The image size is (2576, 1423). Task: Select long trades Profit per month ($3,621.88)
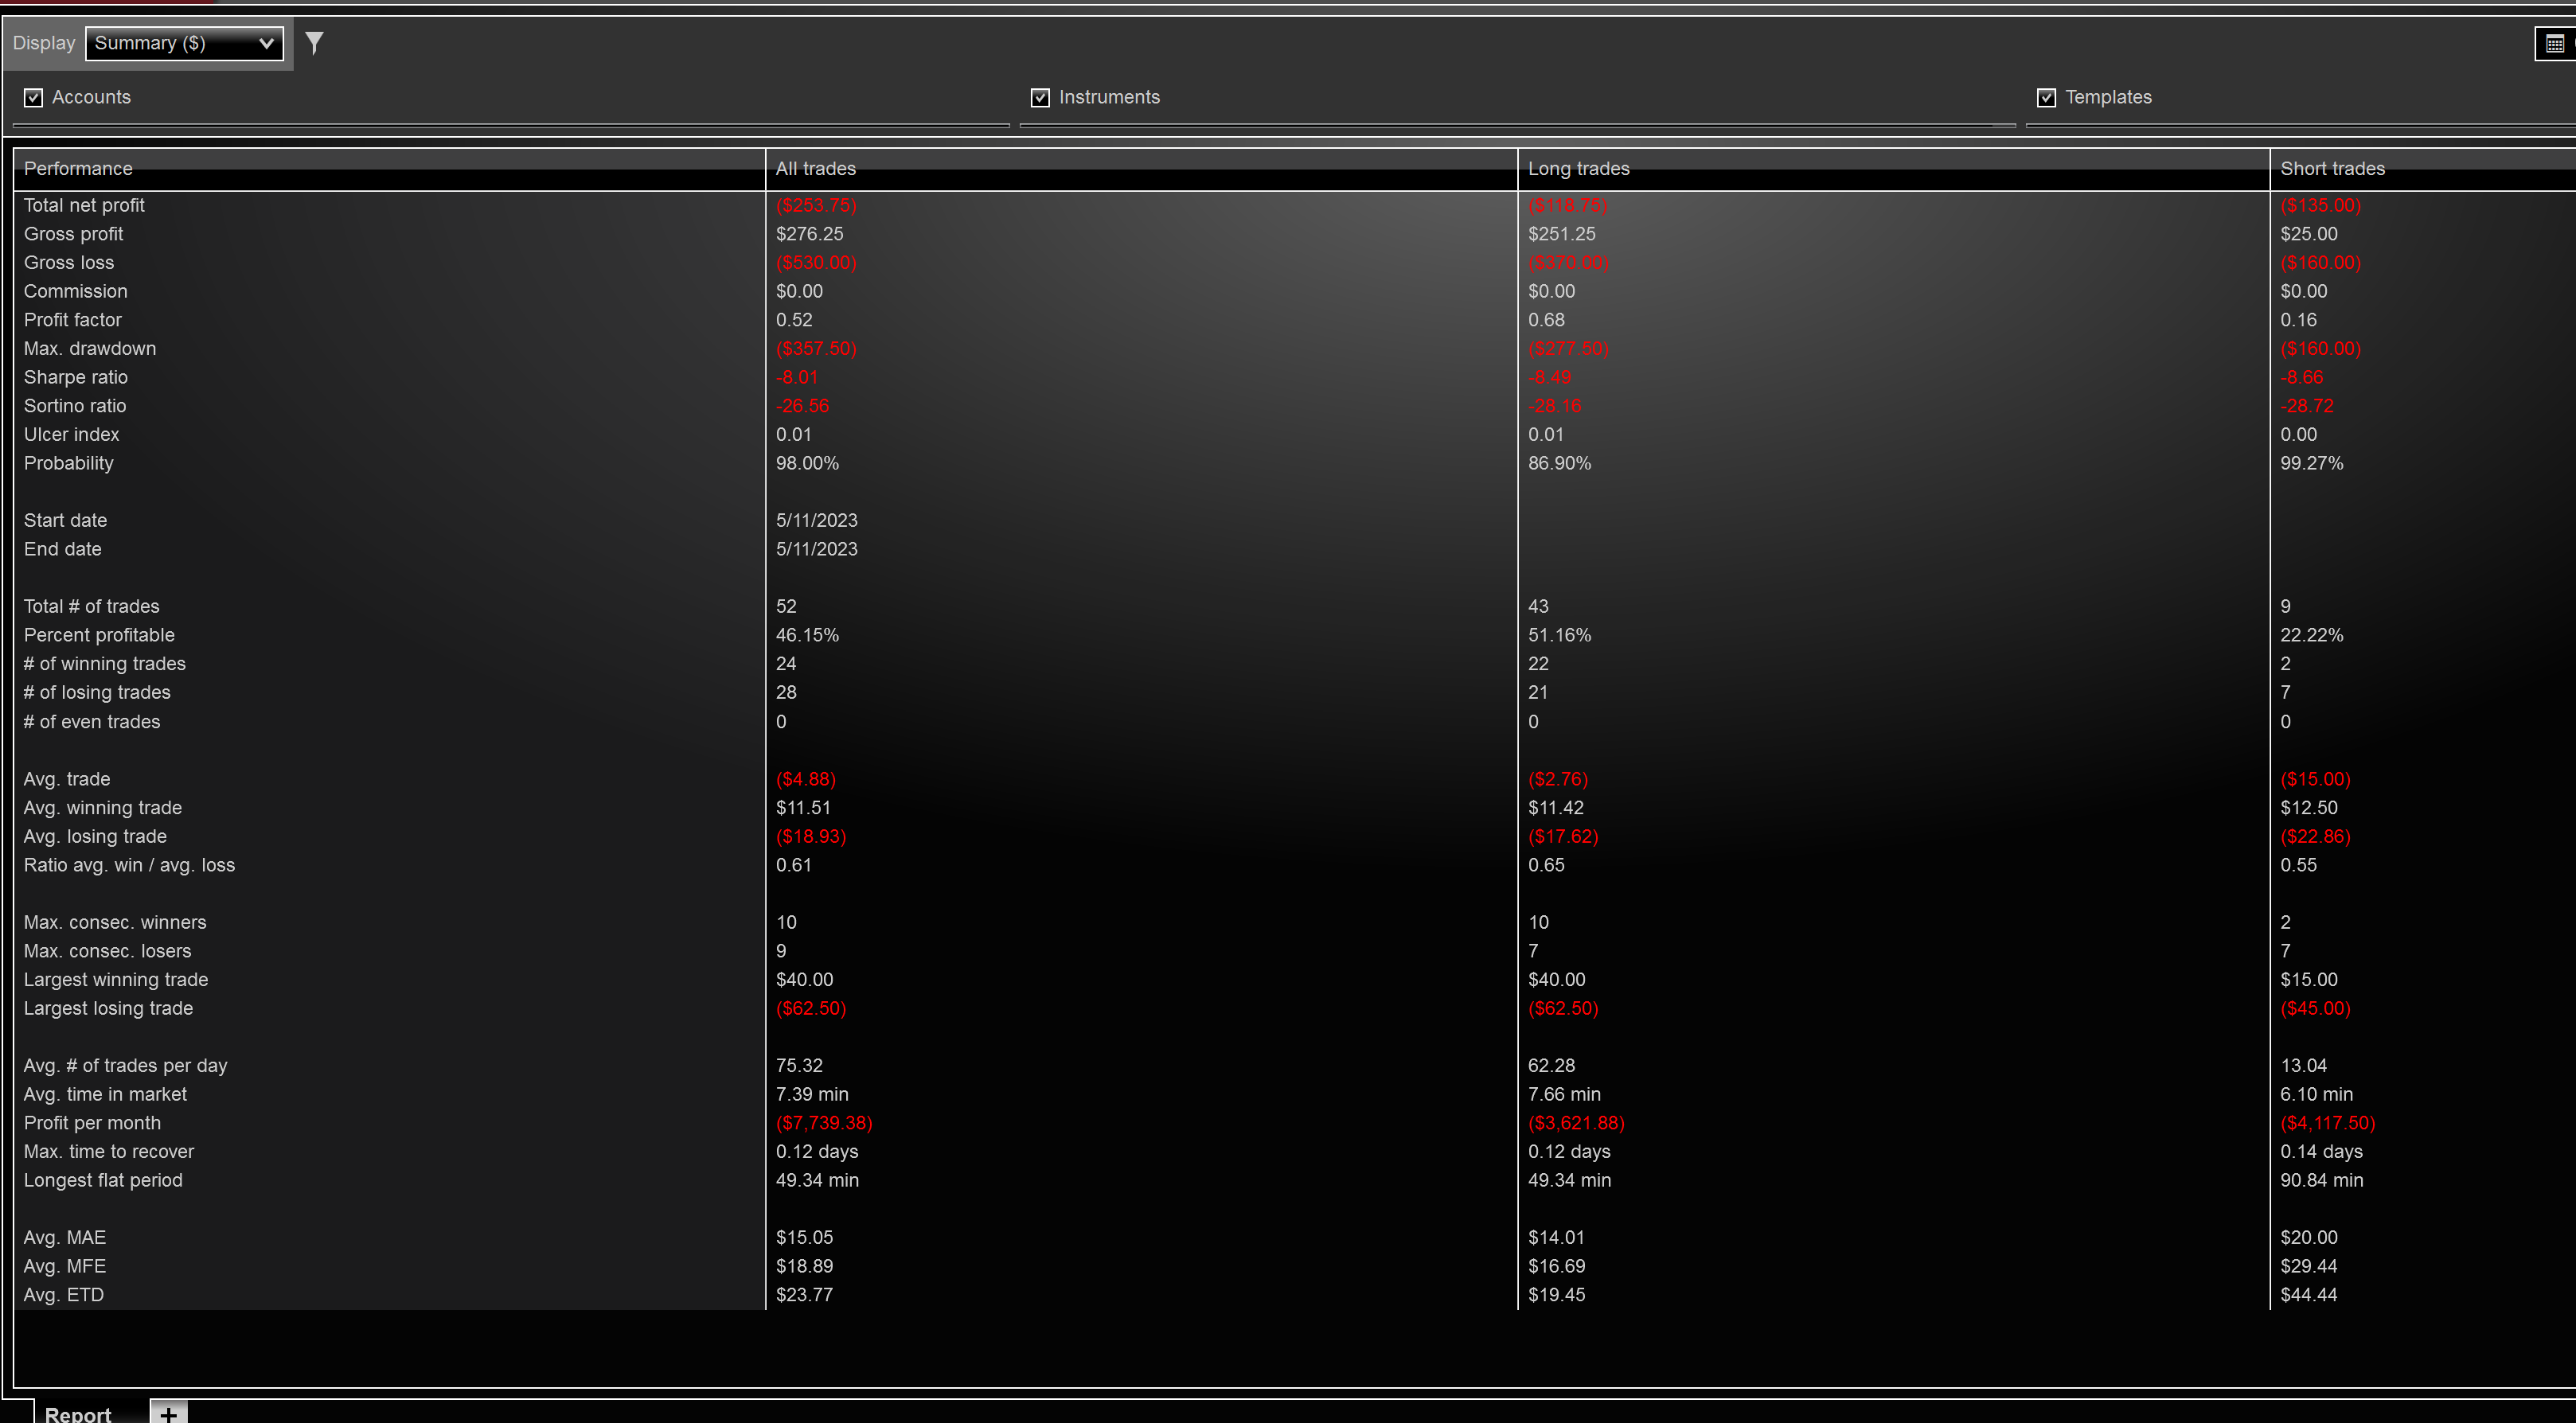(1576, 1123)
